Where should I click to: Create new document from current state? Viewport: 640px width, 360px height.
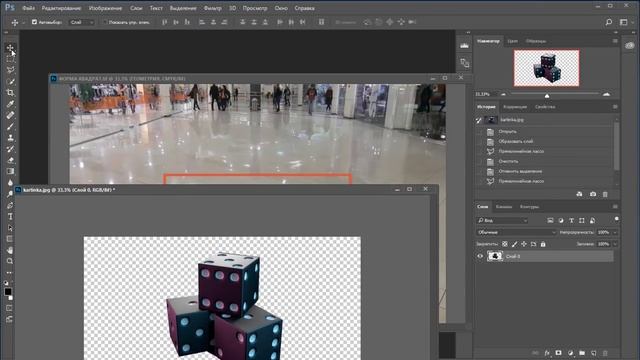(x=579, y=194)
